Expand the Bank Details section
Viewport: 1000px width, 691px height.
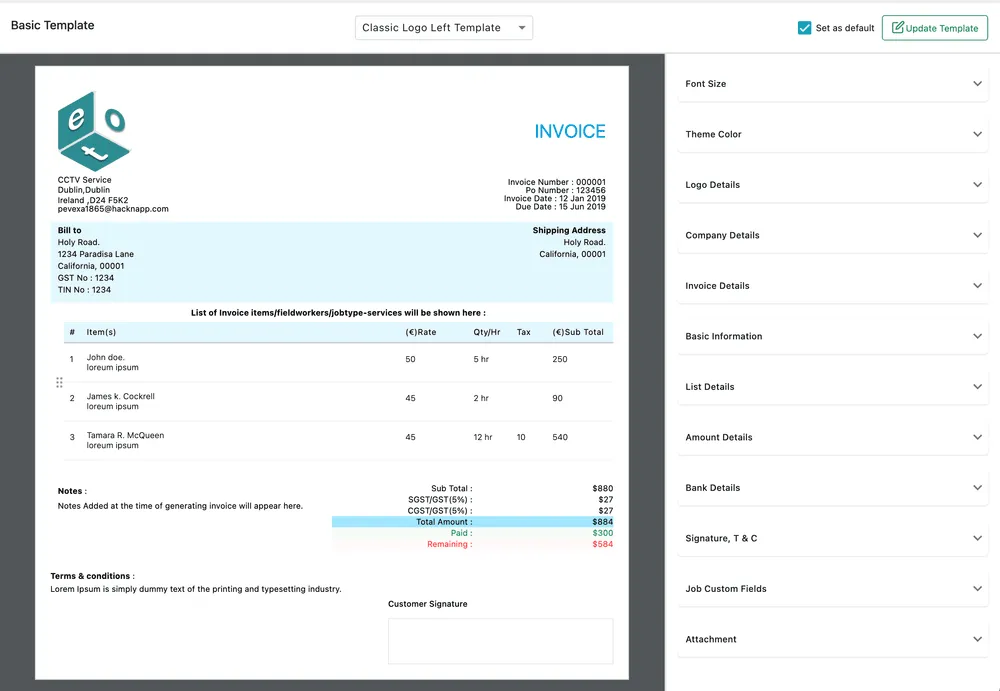pos(833,487)
